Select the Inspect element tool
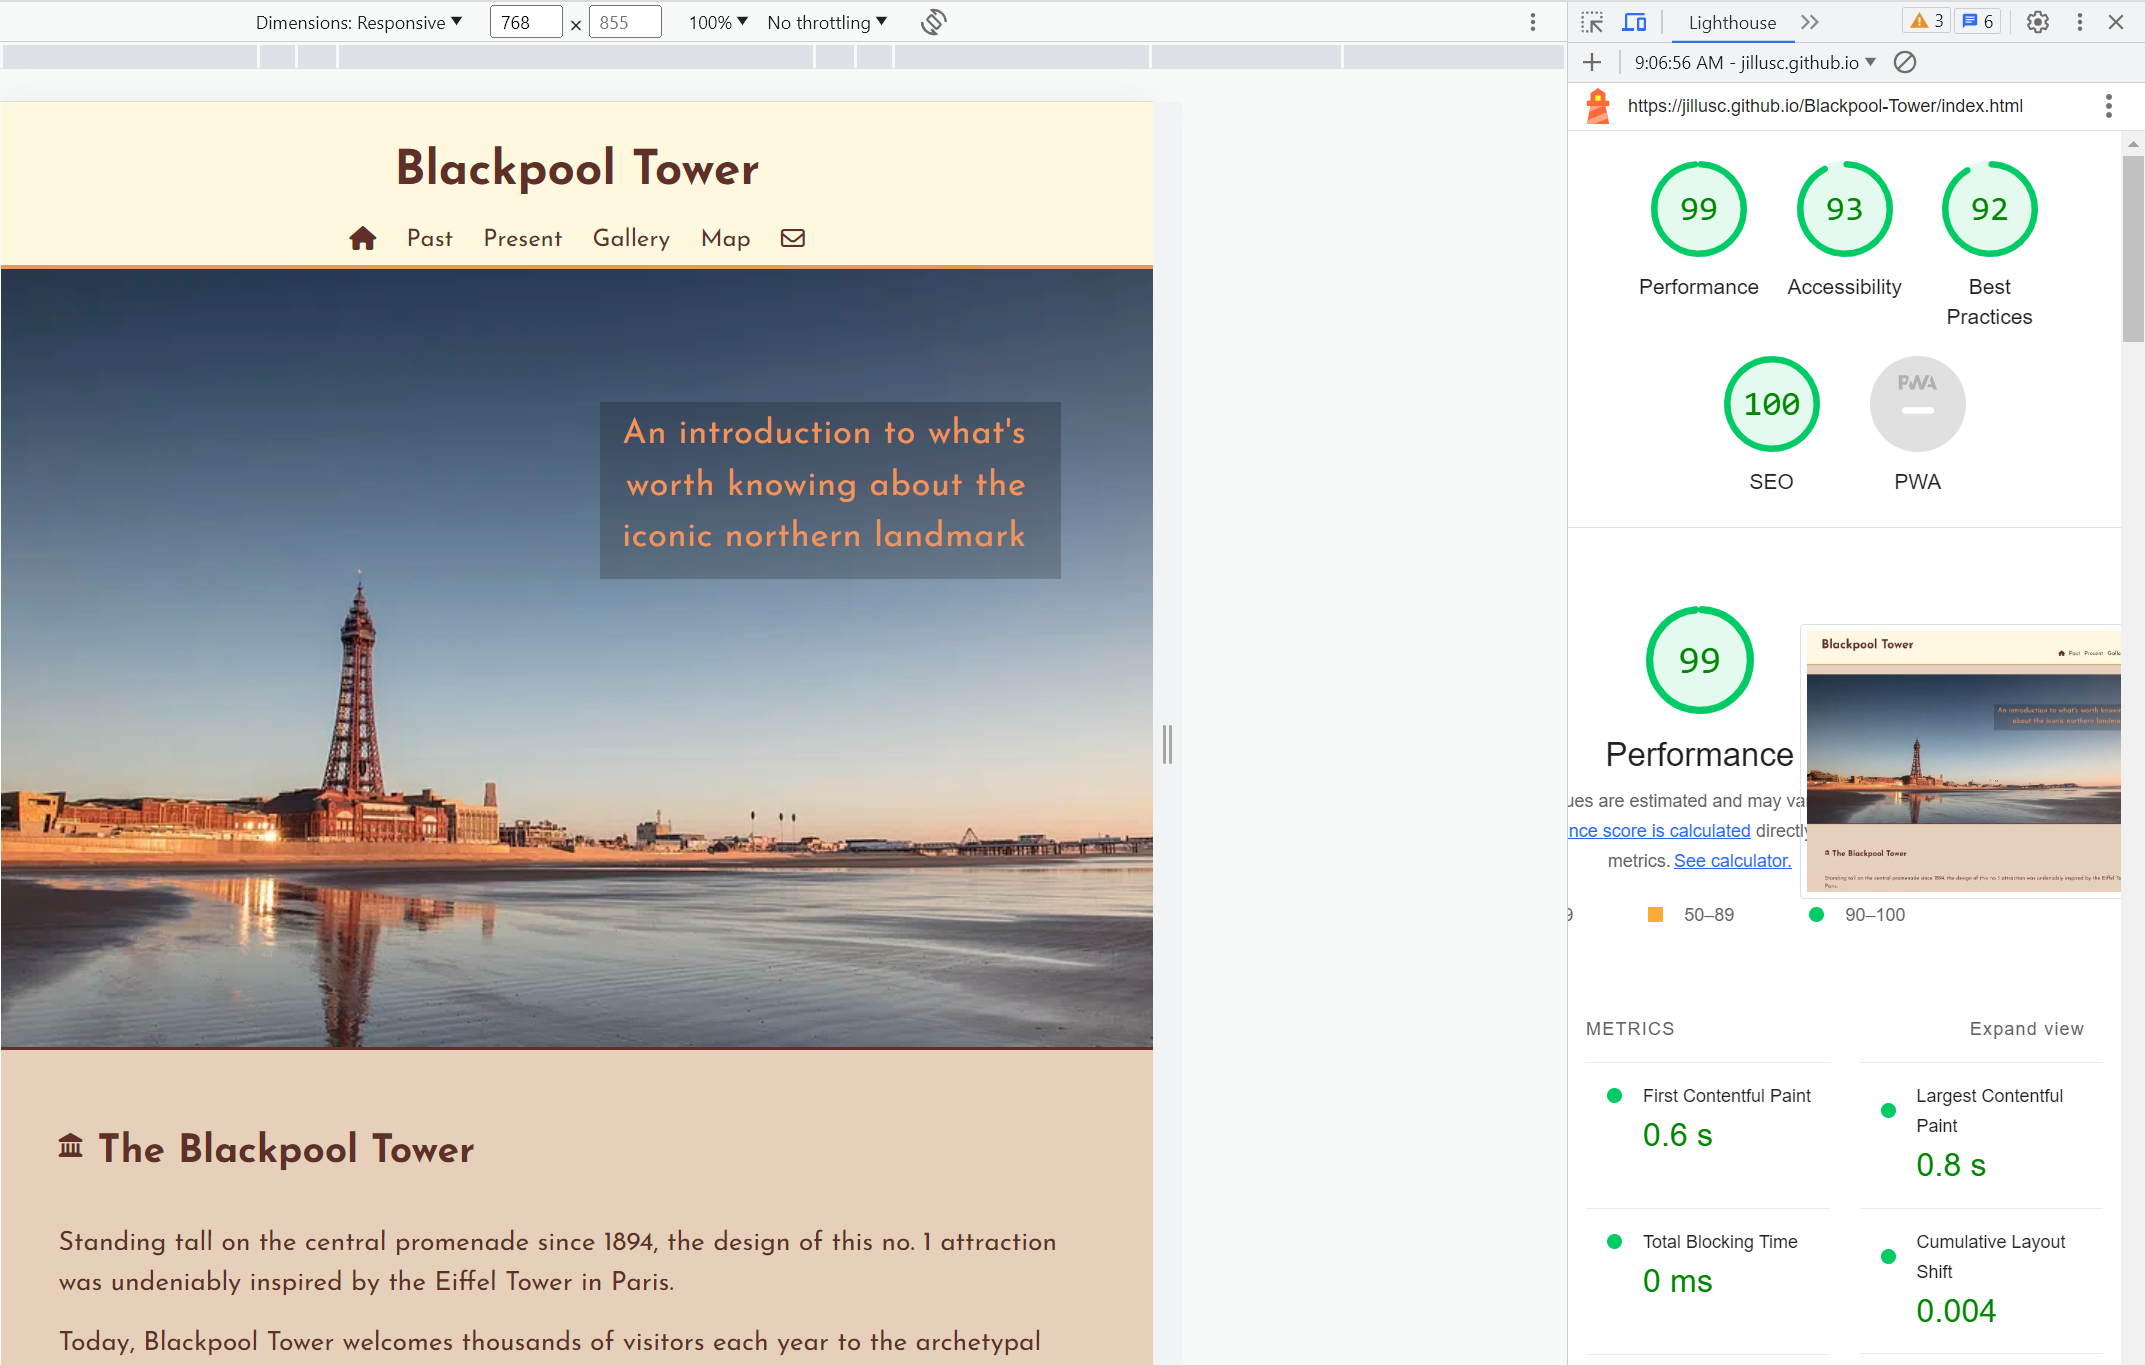Image resolution: width=2145 pixels, height=1365 pixels. (1592, 21)
